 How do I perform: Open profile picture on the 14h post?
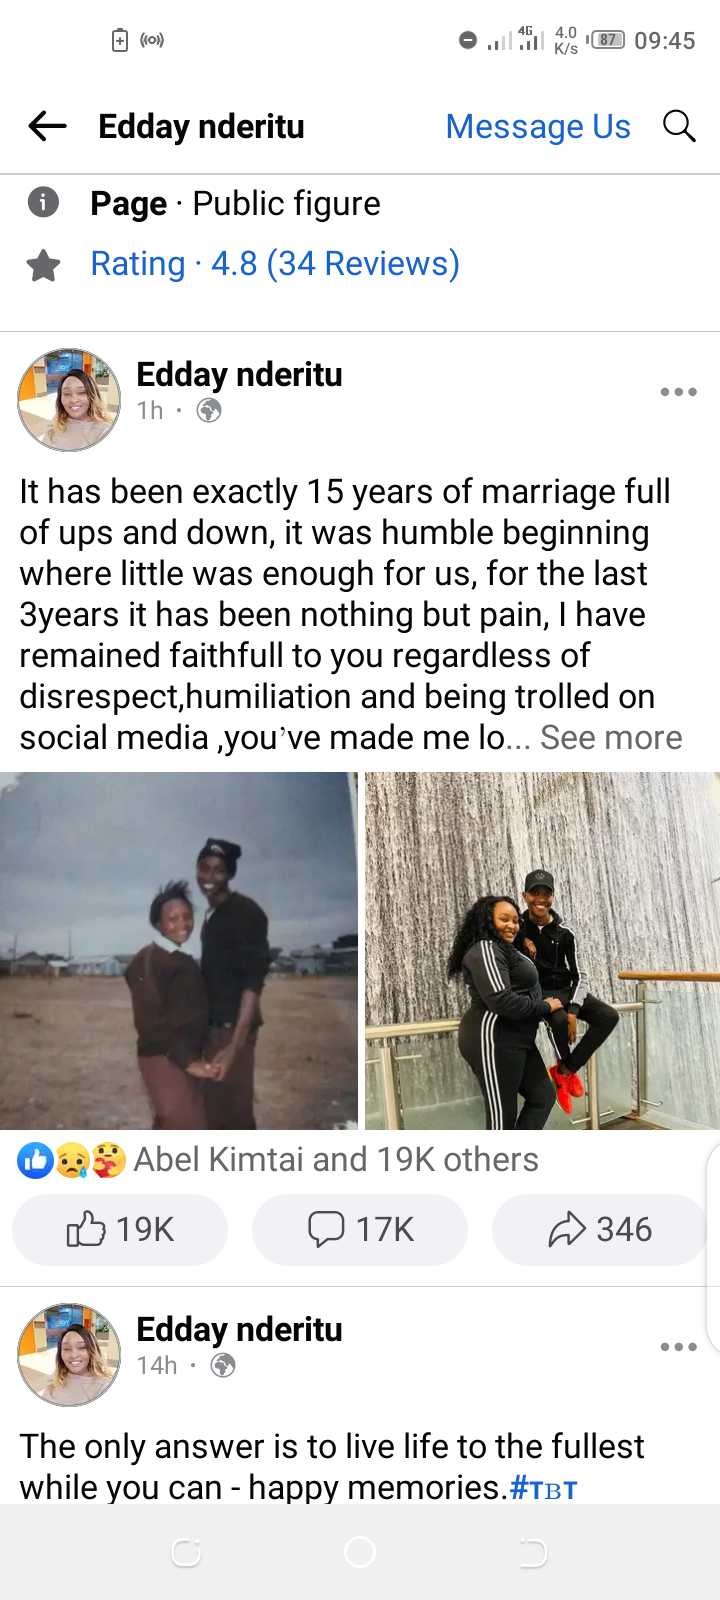coord(69,1354)
